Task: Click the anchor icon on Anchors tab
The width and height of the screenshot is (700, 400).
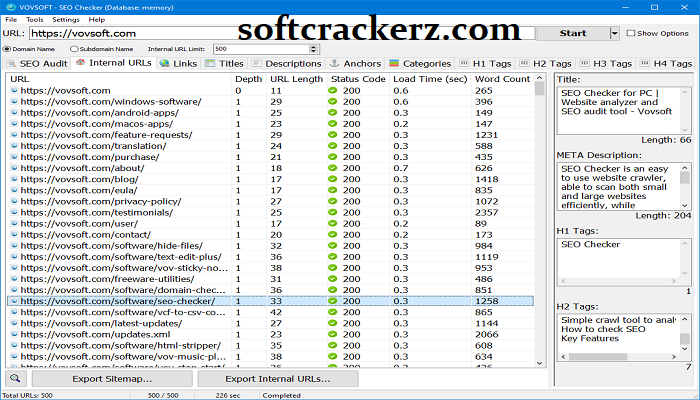Action: (x=334, y=63)
